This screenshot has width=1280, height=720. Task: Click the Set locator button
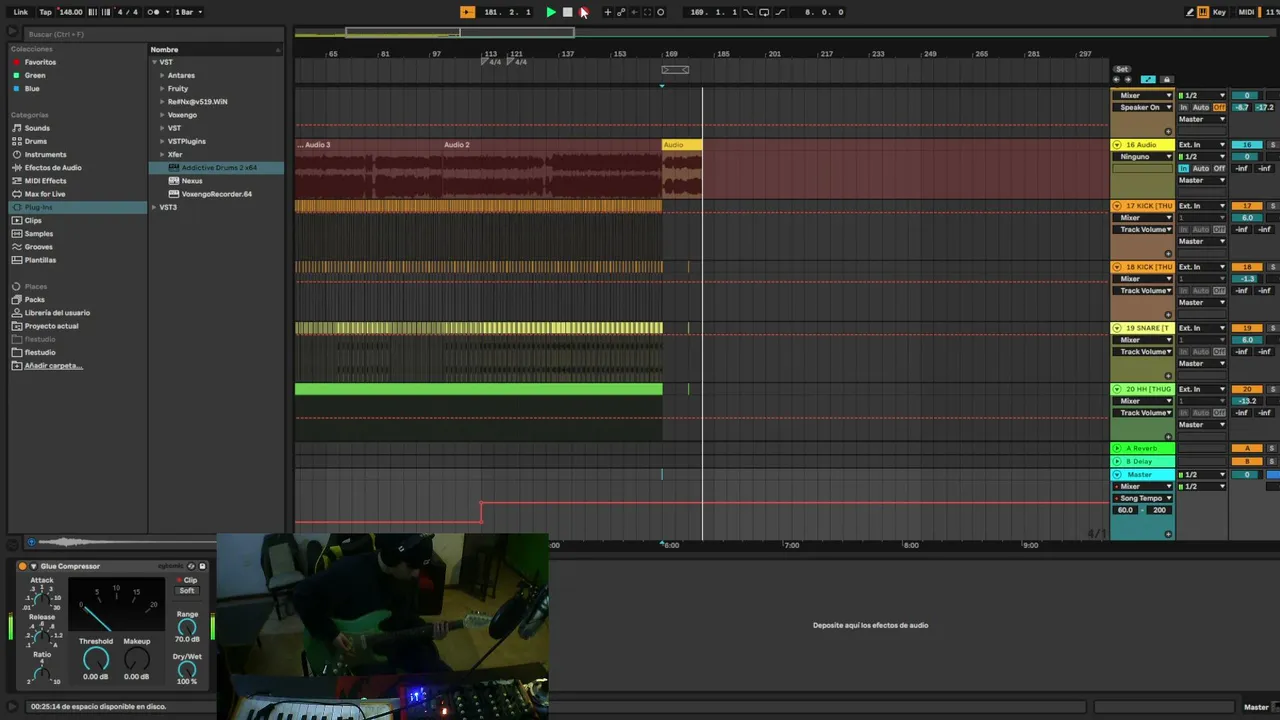pos(1122,69)
